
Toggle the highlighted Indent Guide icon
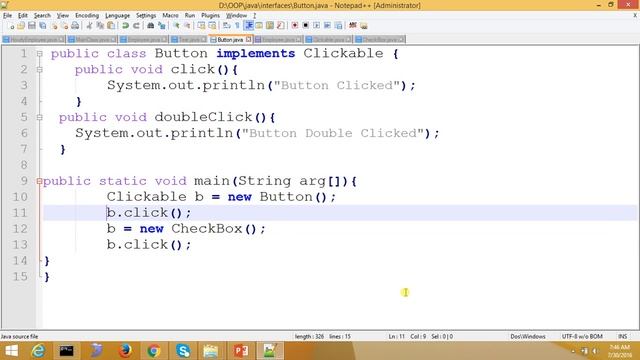coord(248,25)
